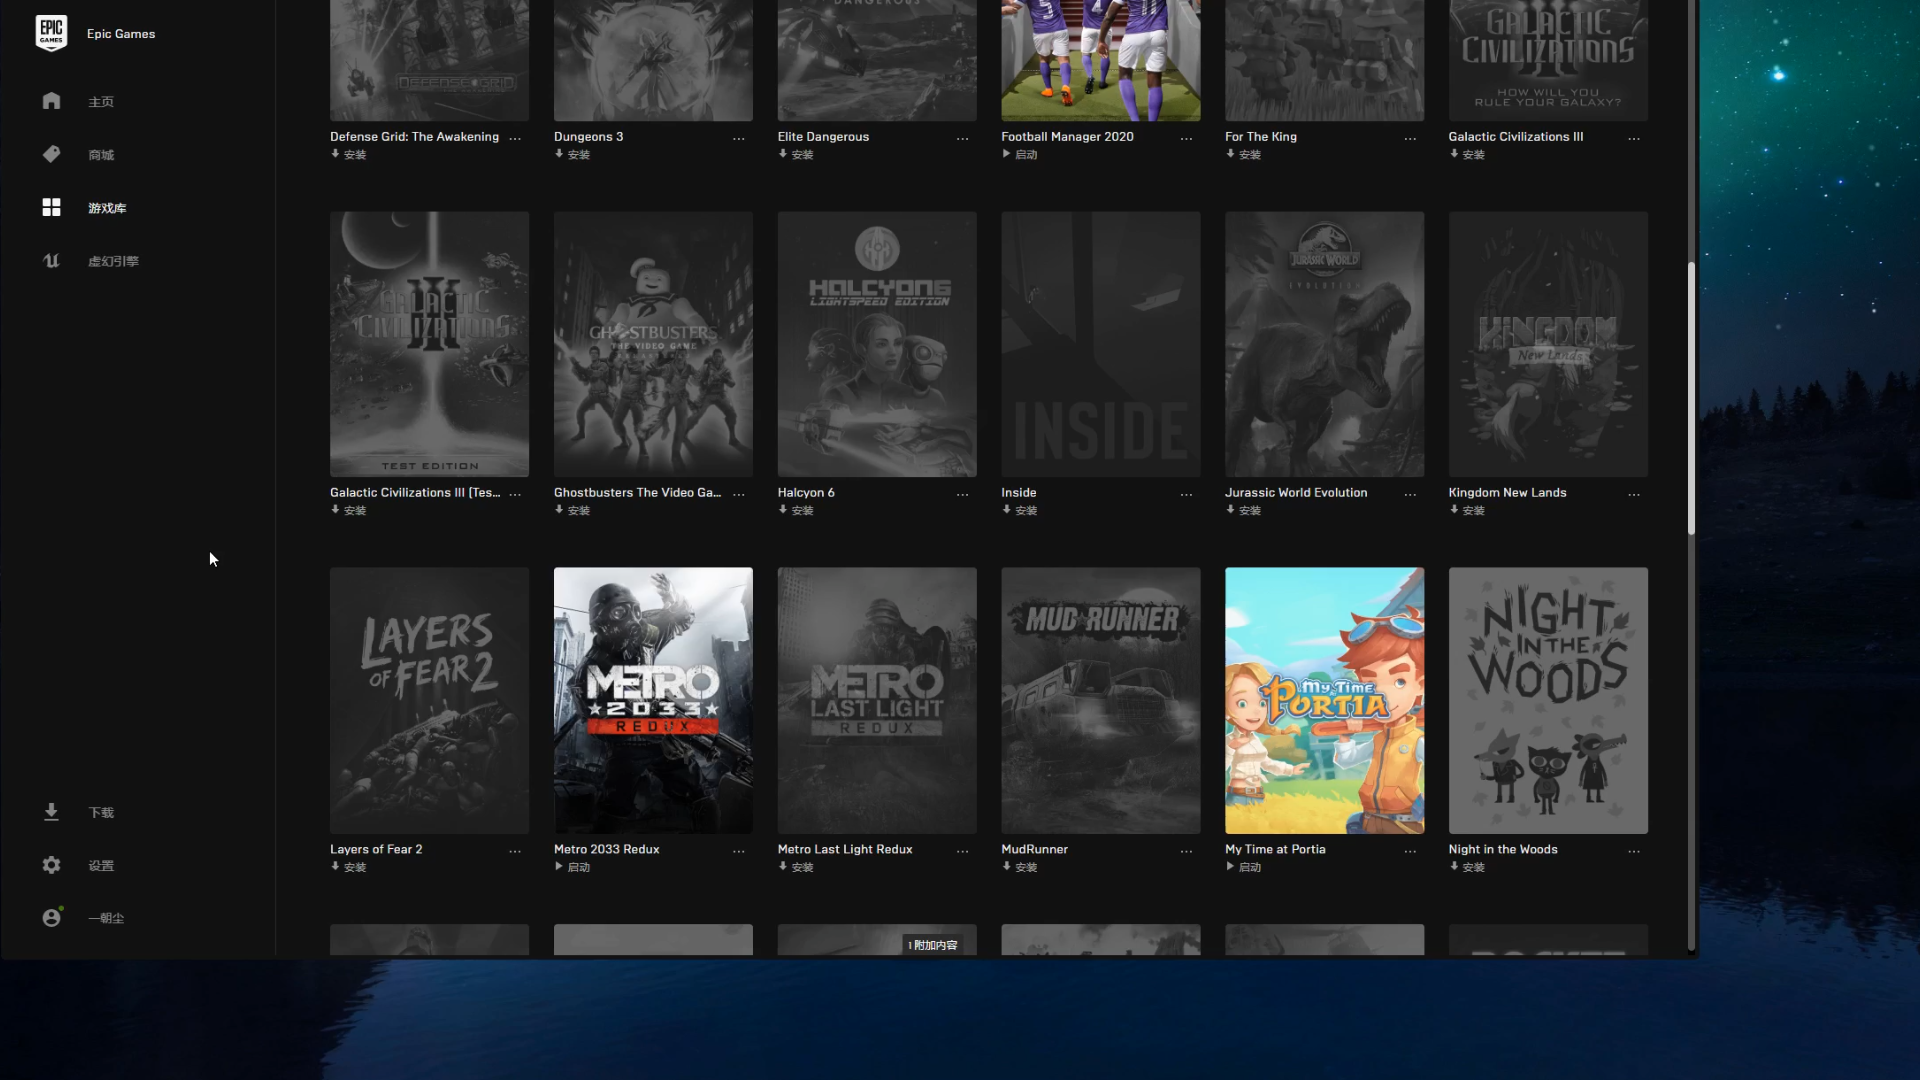Click the Galactic Civilizations III title text
Screen dimensions: 1920x1080
(1515, 136)
